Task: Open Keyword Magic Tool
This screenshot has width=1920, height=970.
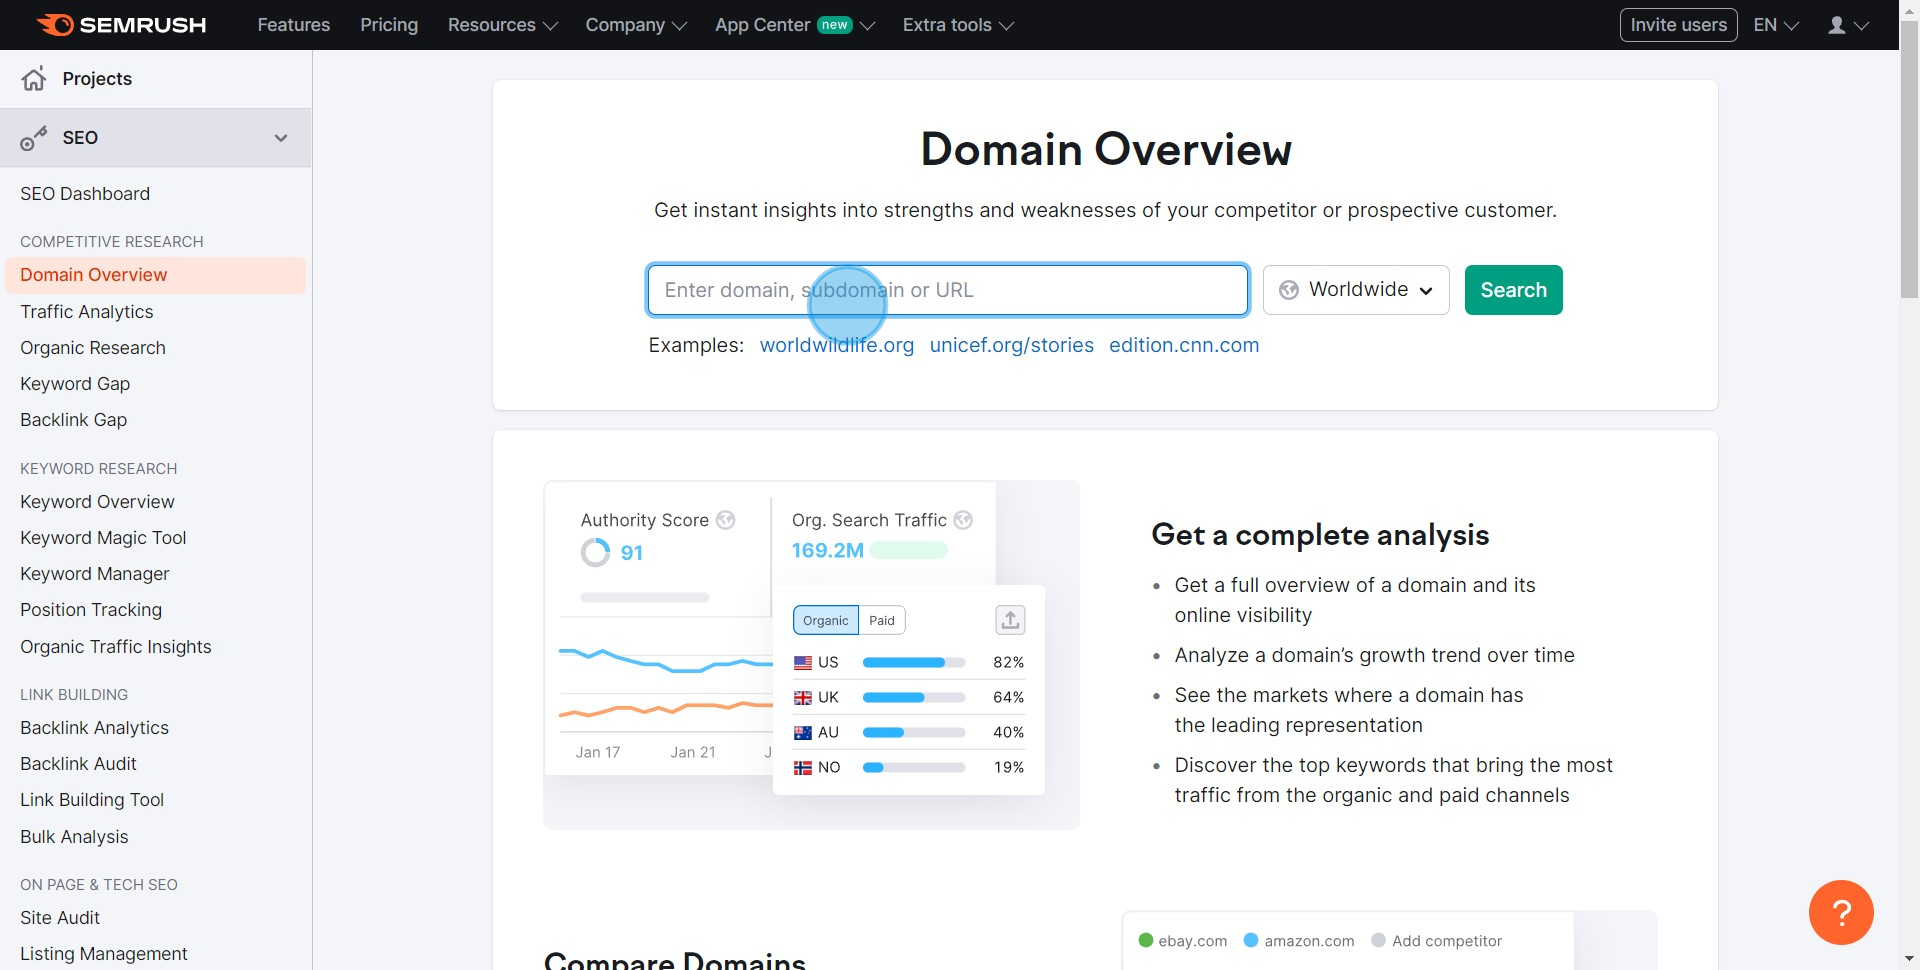Action: tap(103, 538)
